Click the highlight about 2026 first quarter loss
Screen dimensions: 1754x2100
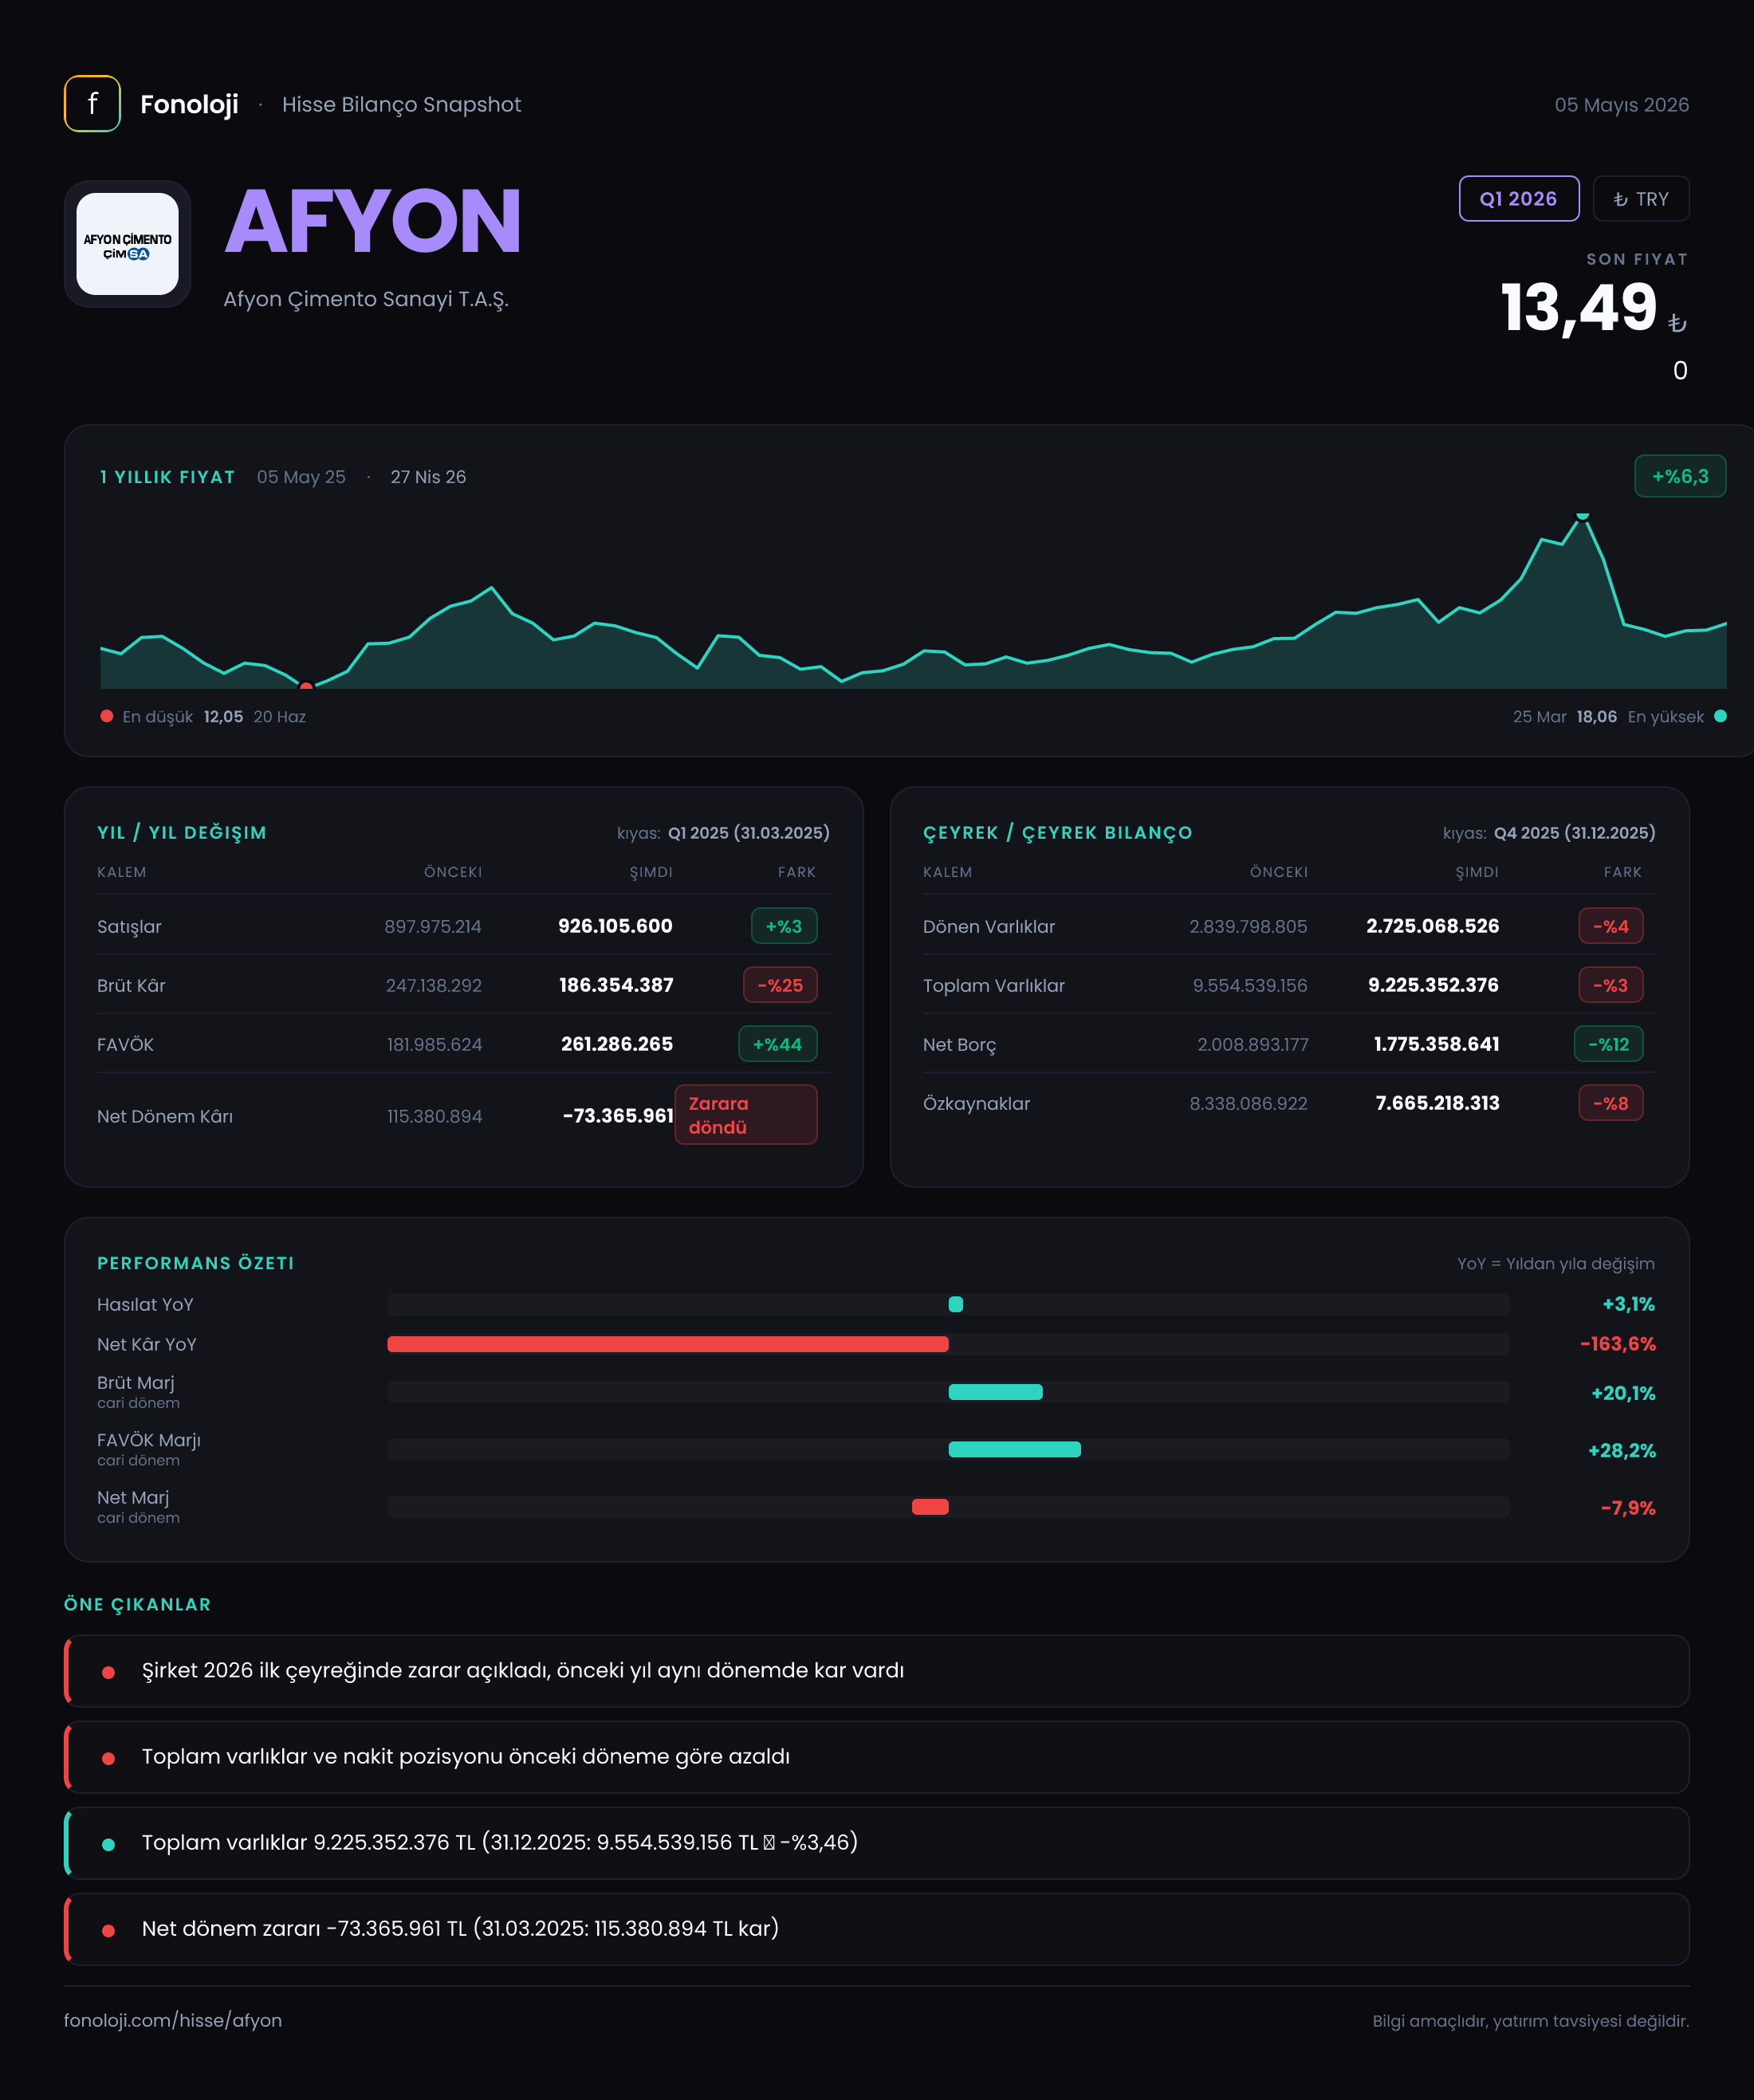(877, 1671)
